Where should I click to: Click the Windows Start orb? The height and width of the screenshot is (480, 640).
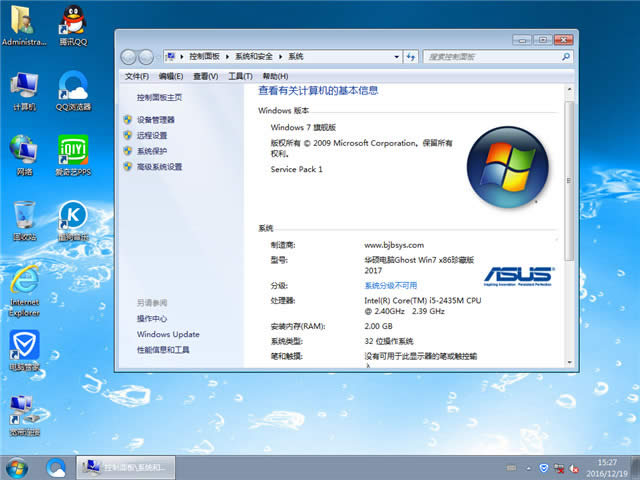tap(16, 468)
